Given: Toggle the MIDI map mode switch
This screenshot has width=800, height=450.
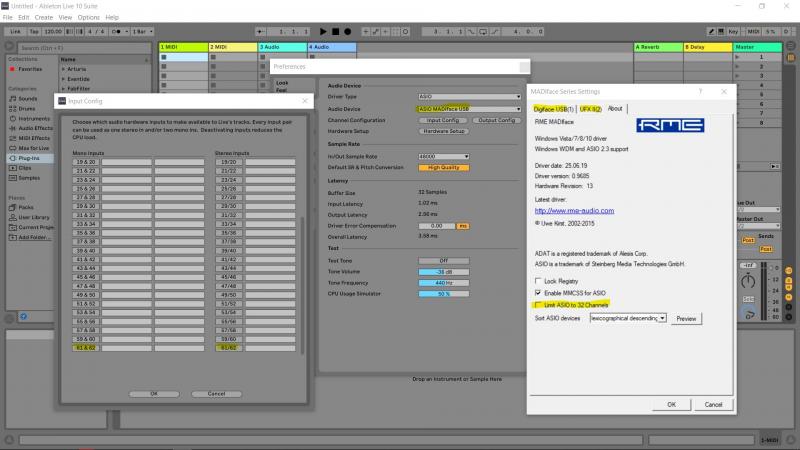Looking at the screenshot, I should 753,32.
